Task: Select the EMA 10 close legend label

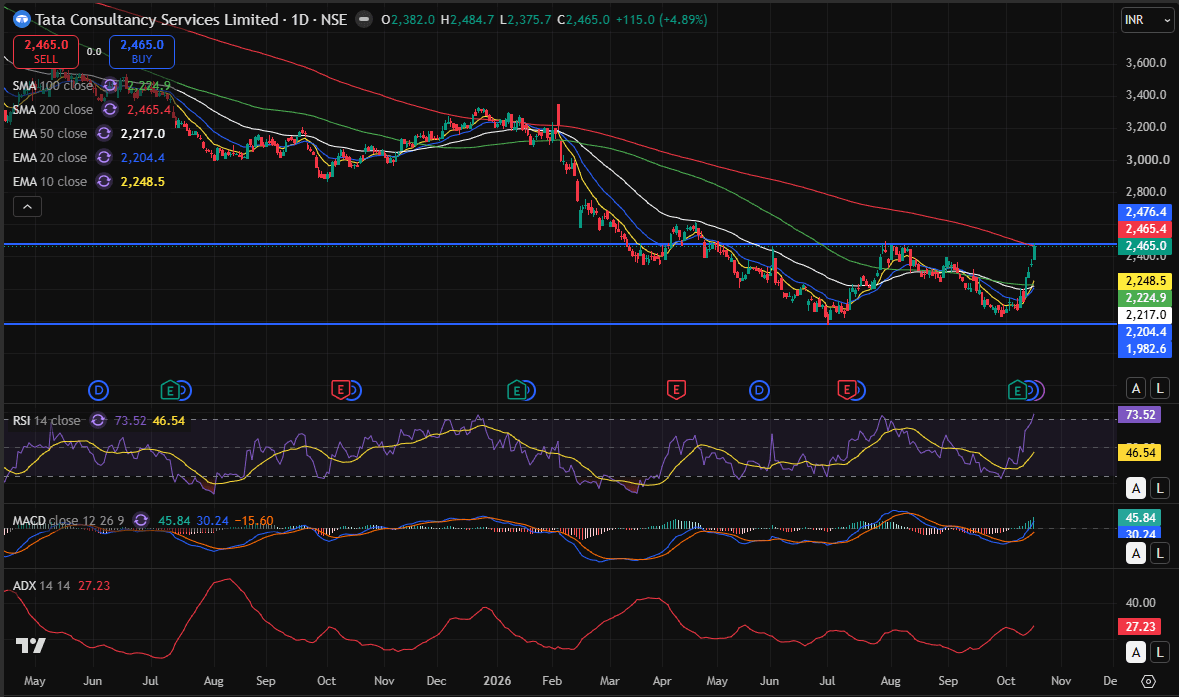Action: click(x=50, y=182)
